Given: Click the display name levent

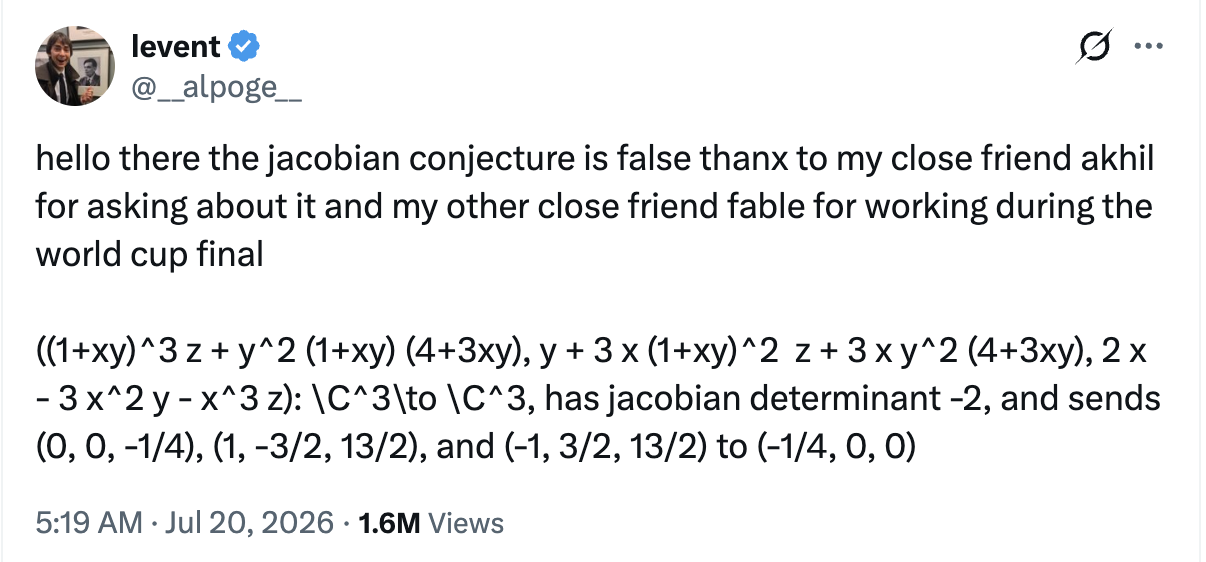Looking at the screenshot, I should point(176,45).
